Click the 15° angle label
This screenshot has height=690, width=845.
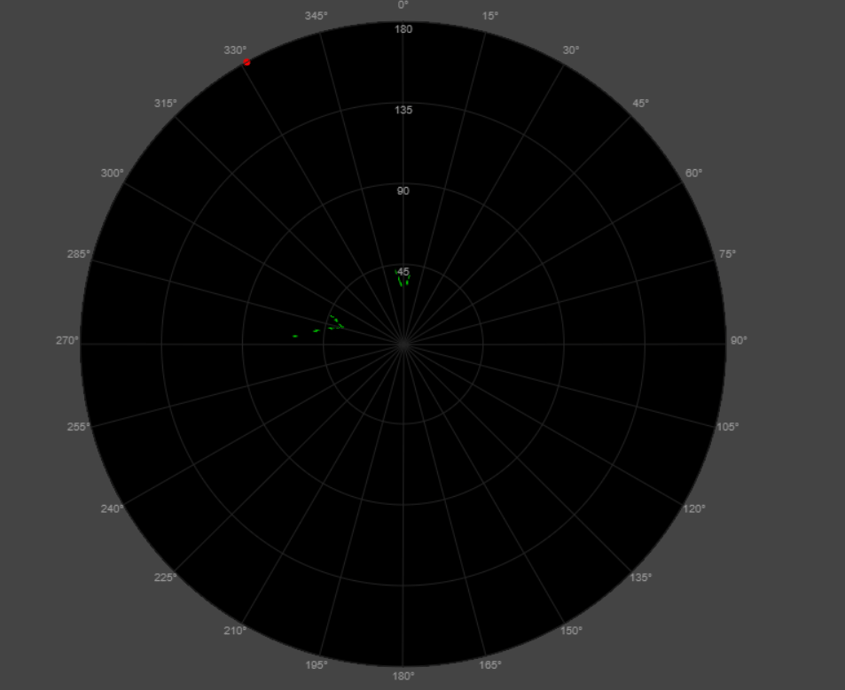click(x=490, y=16)
